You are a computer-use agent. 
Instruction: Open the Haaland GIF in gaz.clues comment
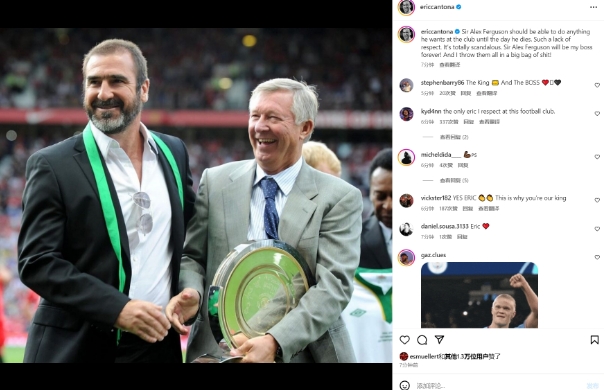point(479,295)
